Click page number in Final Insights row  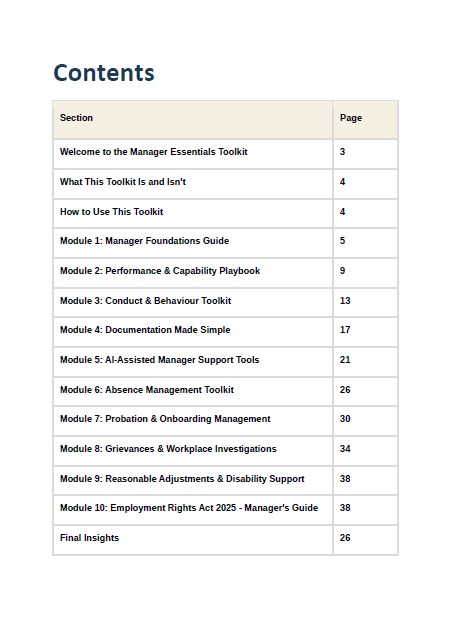click(345, 538)
